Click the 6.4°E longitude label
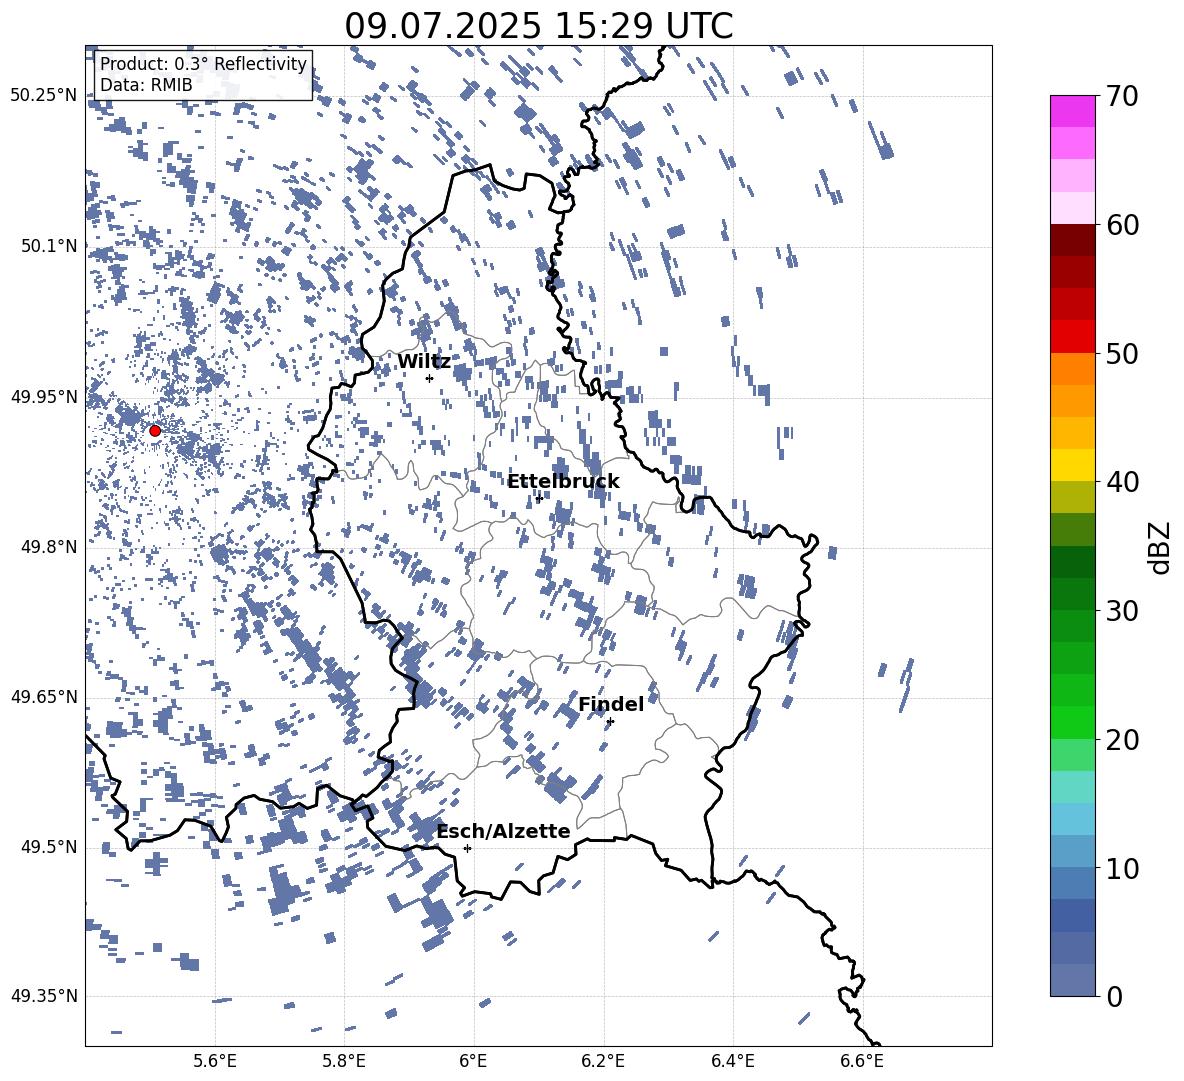Screen dimensions: 1184x1081 pyautogui.click(x=732, y=1062)
